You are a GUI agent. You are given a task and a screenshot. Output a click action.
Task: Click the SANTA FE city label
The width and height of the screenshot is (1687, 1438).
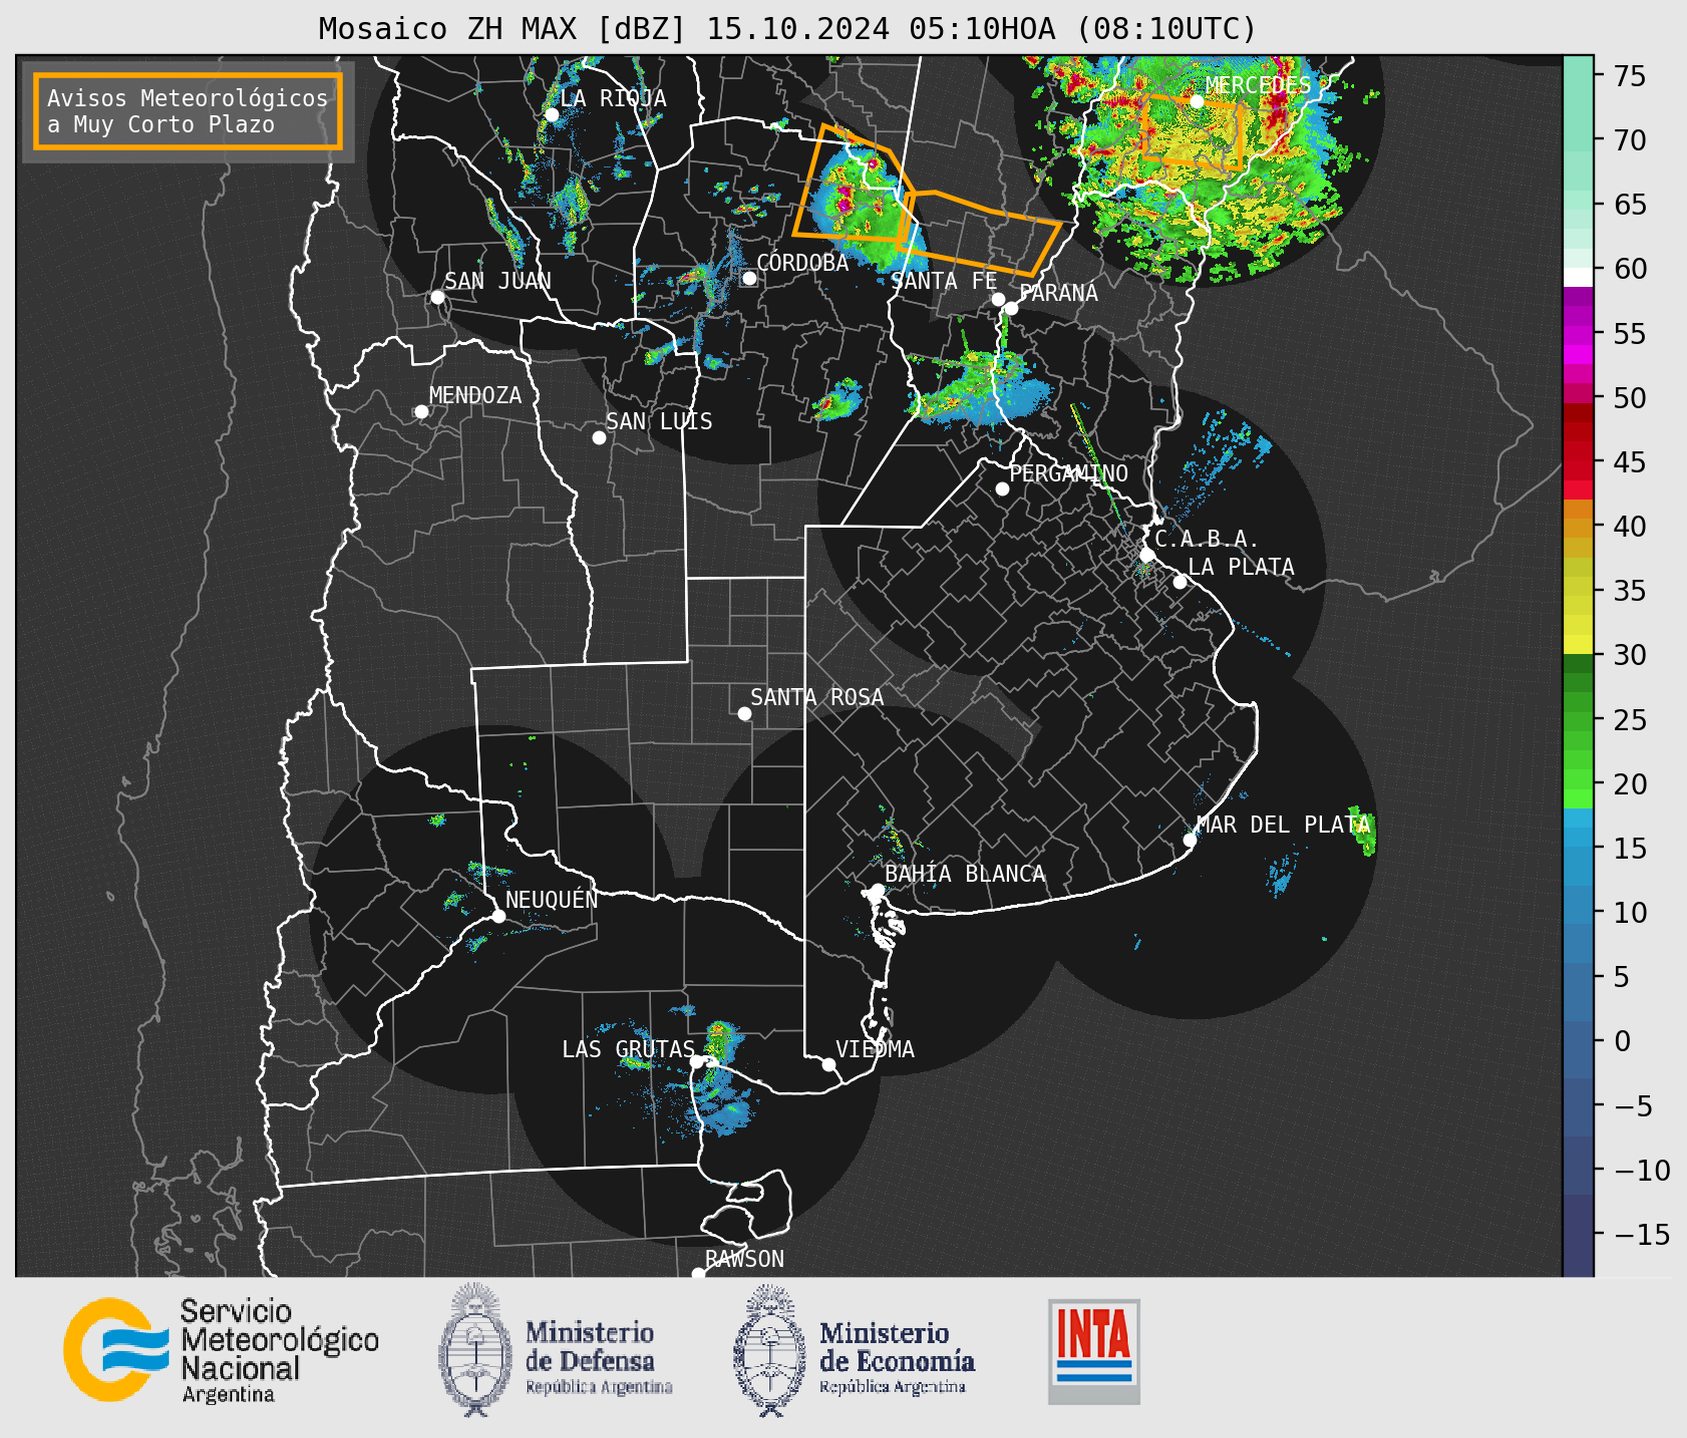944,281
